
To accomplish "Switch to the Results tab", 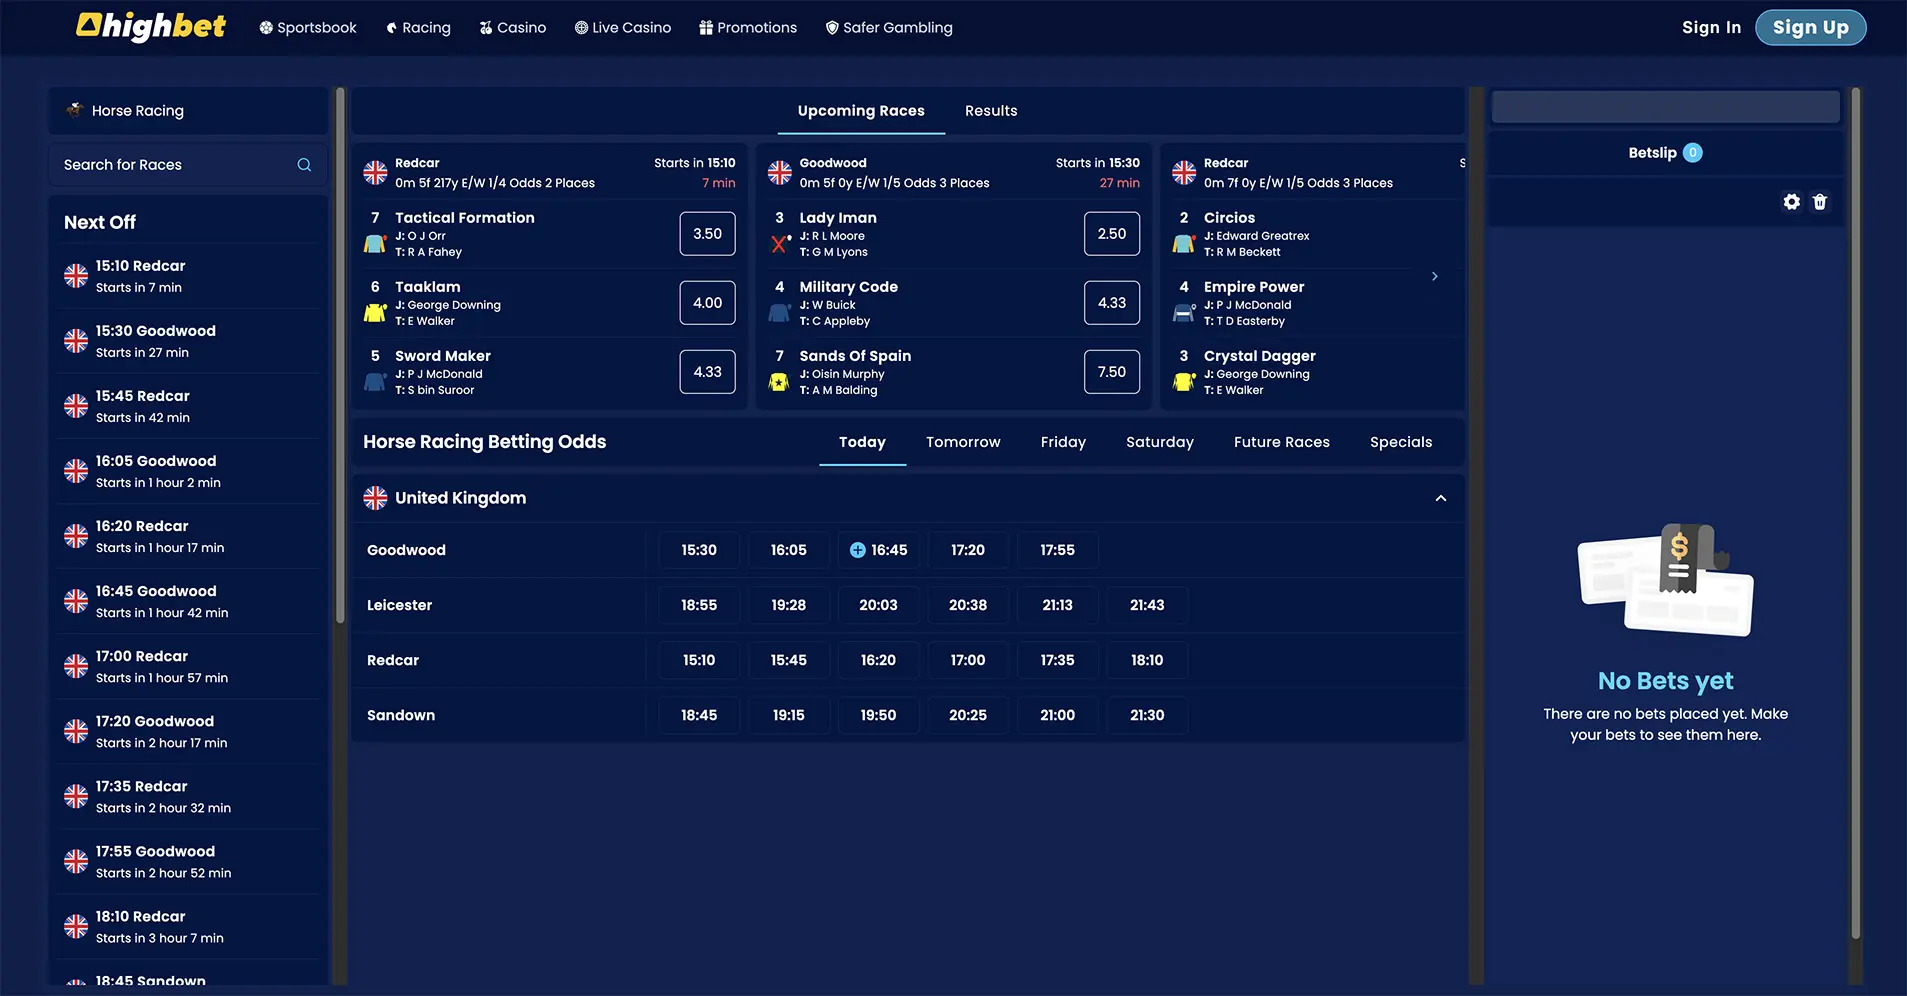I will click(990, 111).
